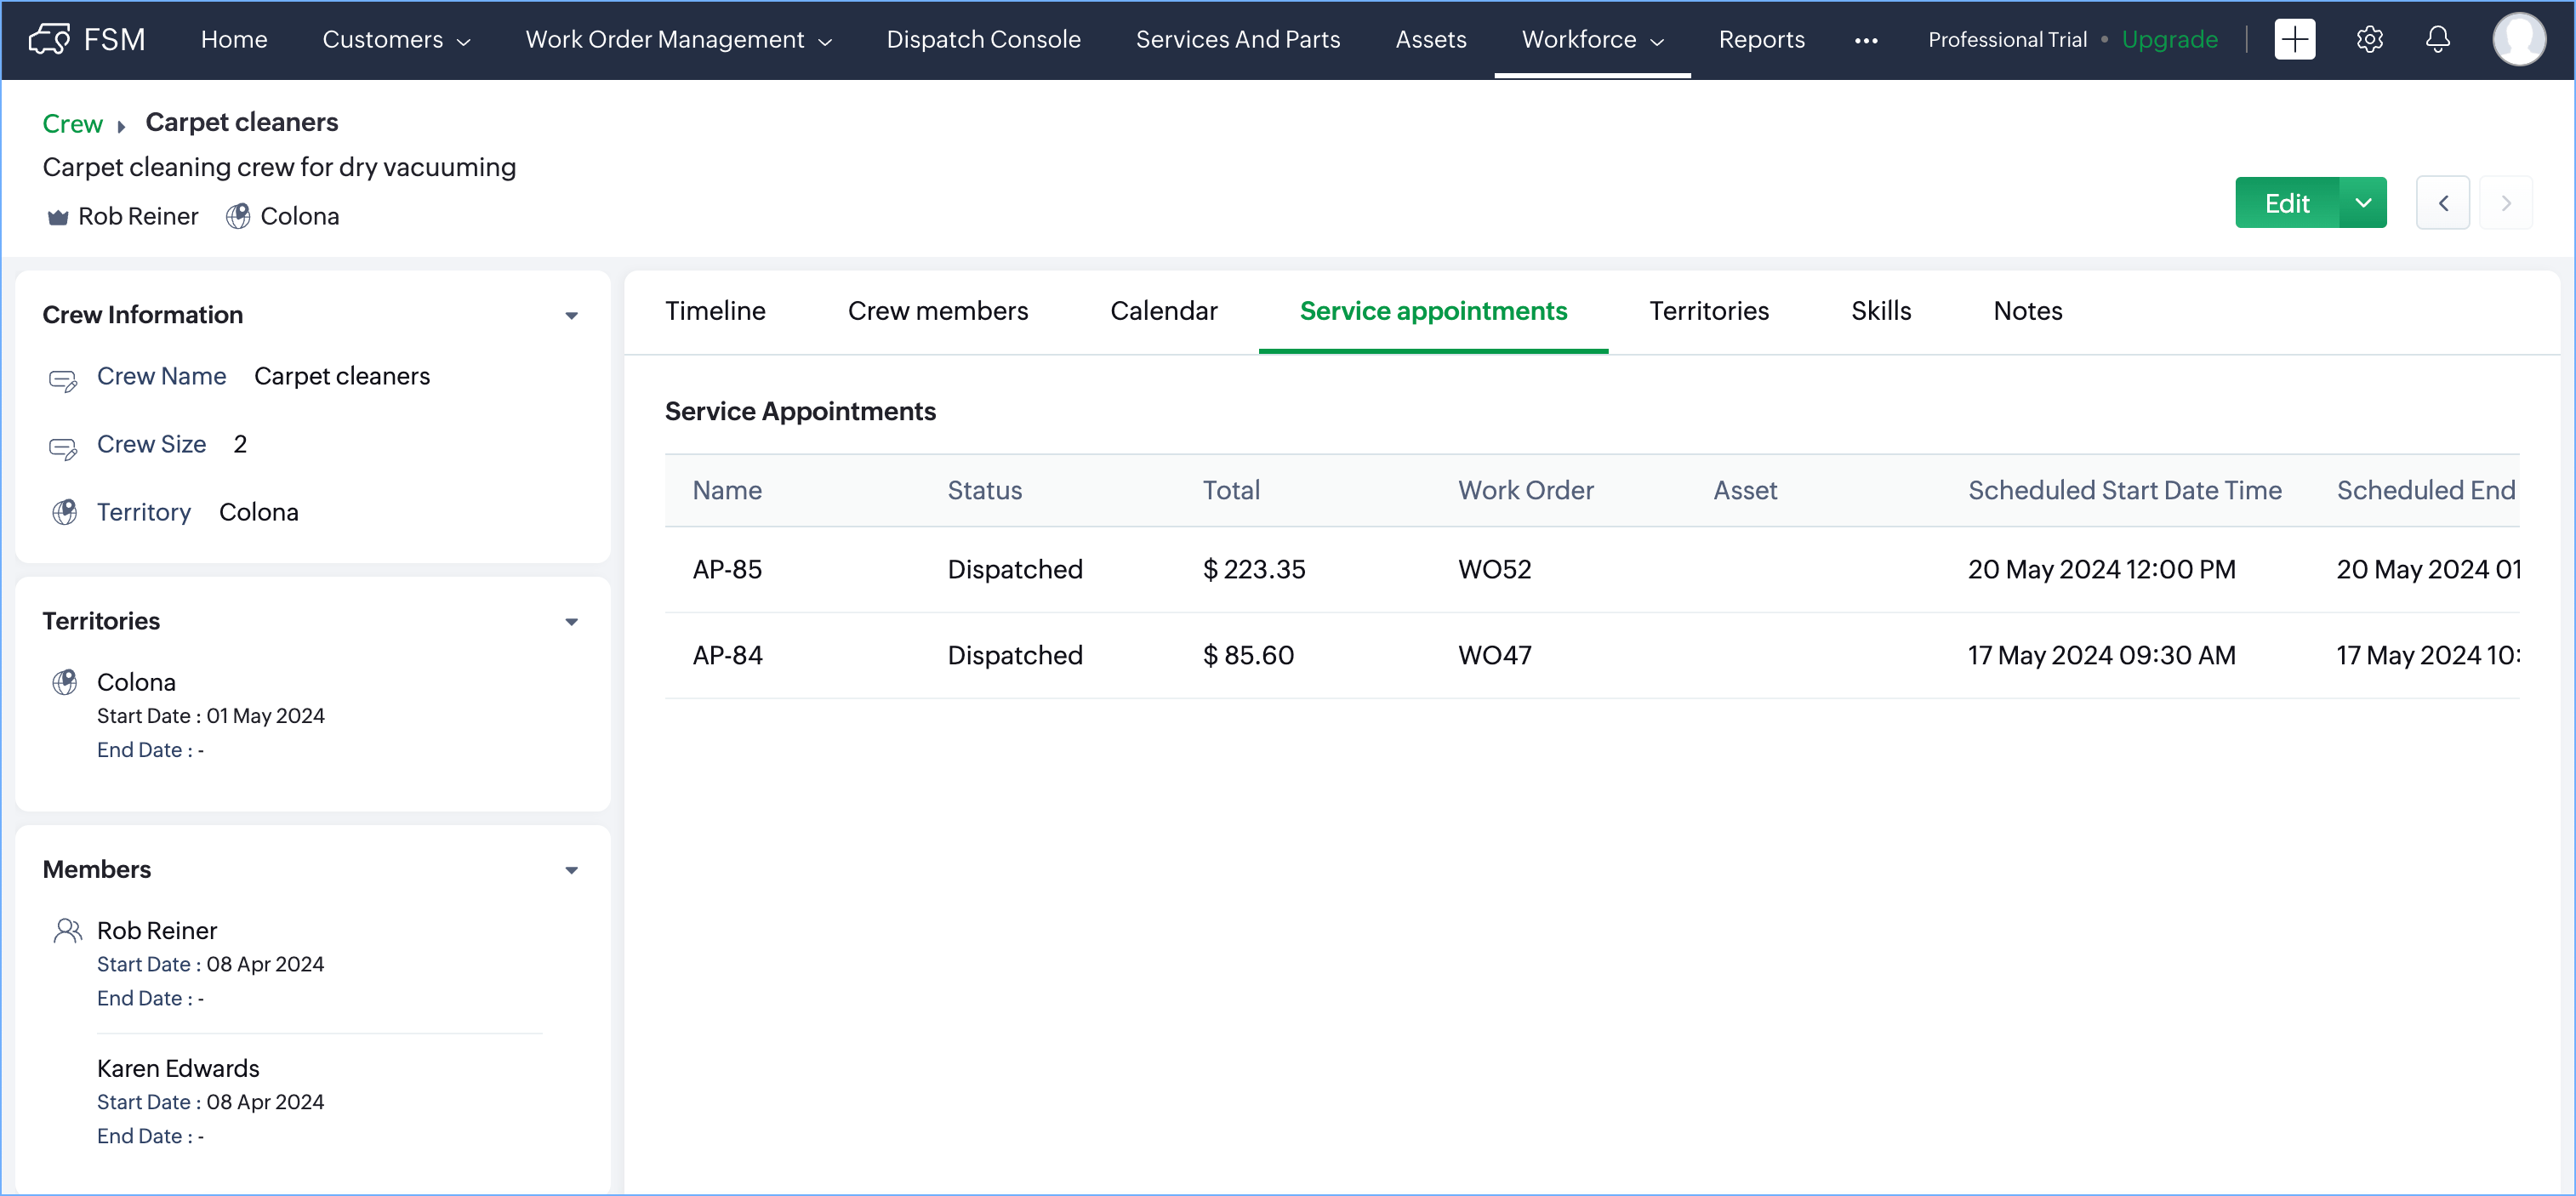Image resolution: width=2576 pixels, height=1196 pixels.
Task: Collapse the Territories sidebar section
Action: click(x=571, y=622)
